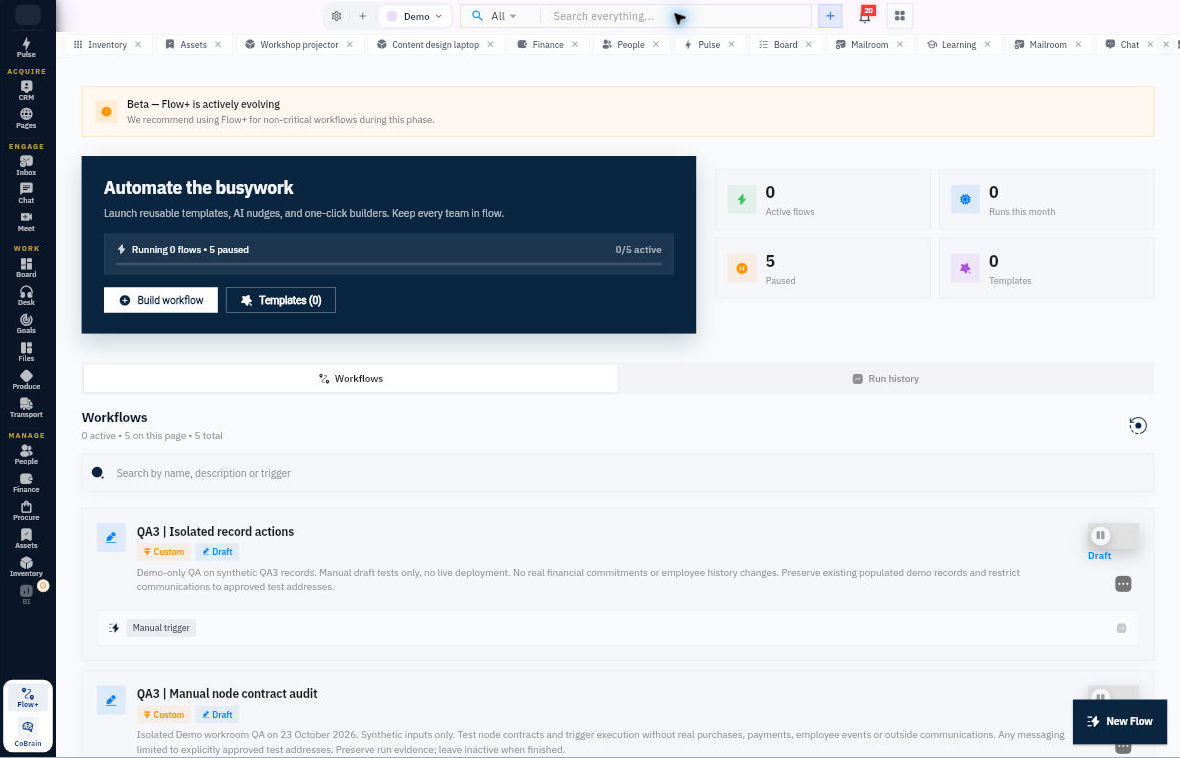The height and width of the screenshot is (758, 1180).
Task: Click edit icon for Manual node contract audit
Action: coord(111,700)
